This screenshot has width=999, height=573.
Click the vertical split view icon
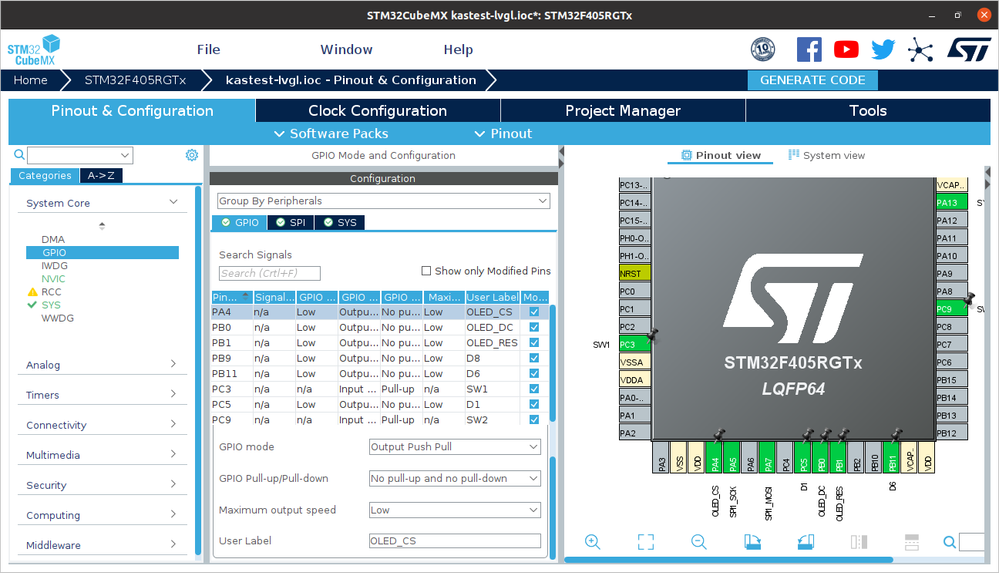pyautogui.click(x=859, y=542)
